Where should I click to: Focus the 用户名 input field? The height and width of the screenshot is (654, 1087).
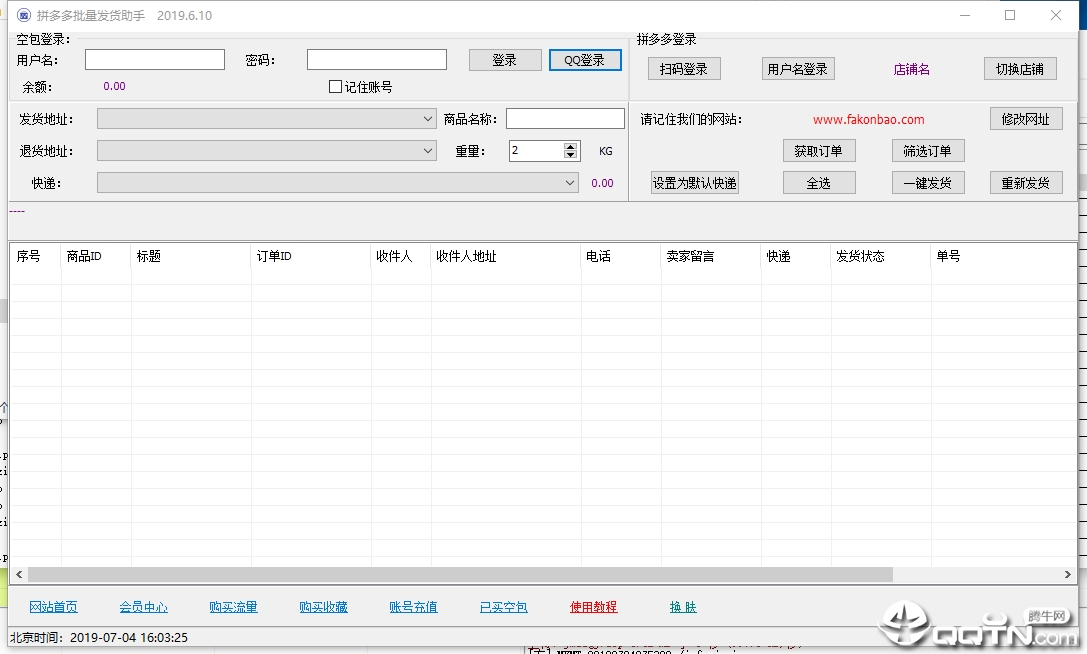155,60
